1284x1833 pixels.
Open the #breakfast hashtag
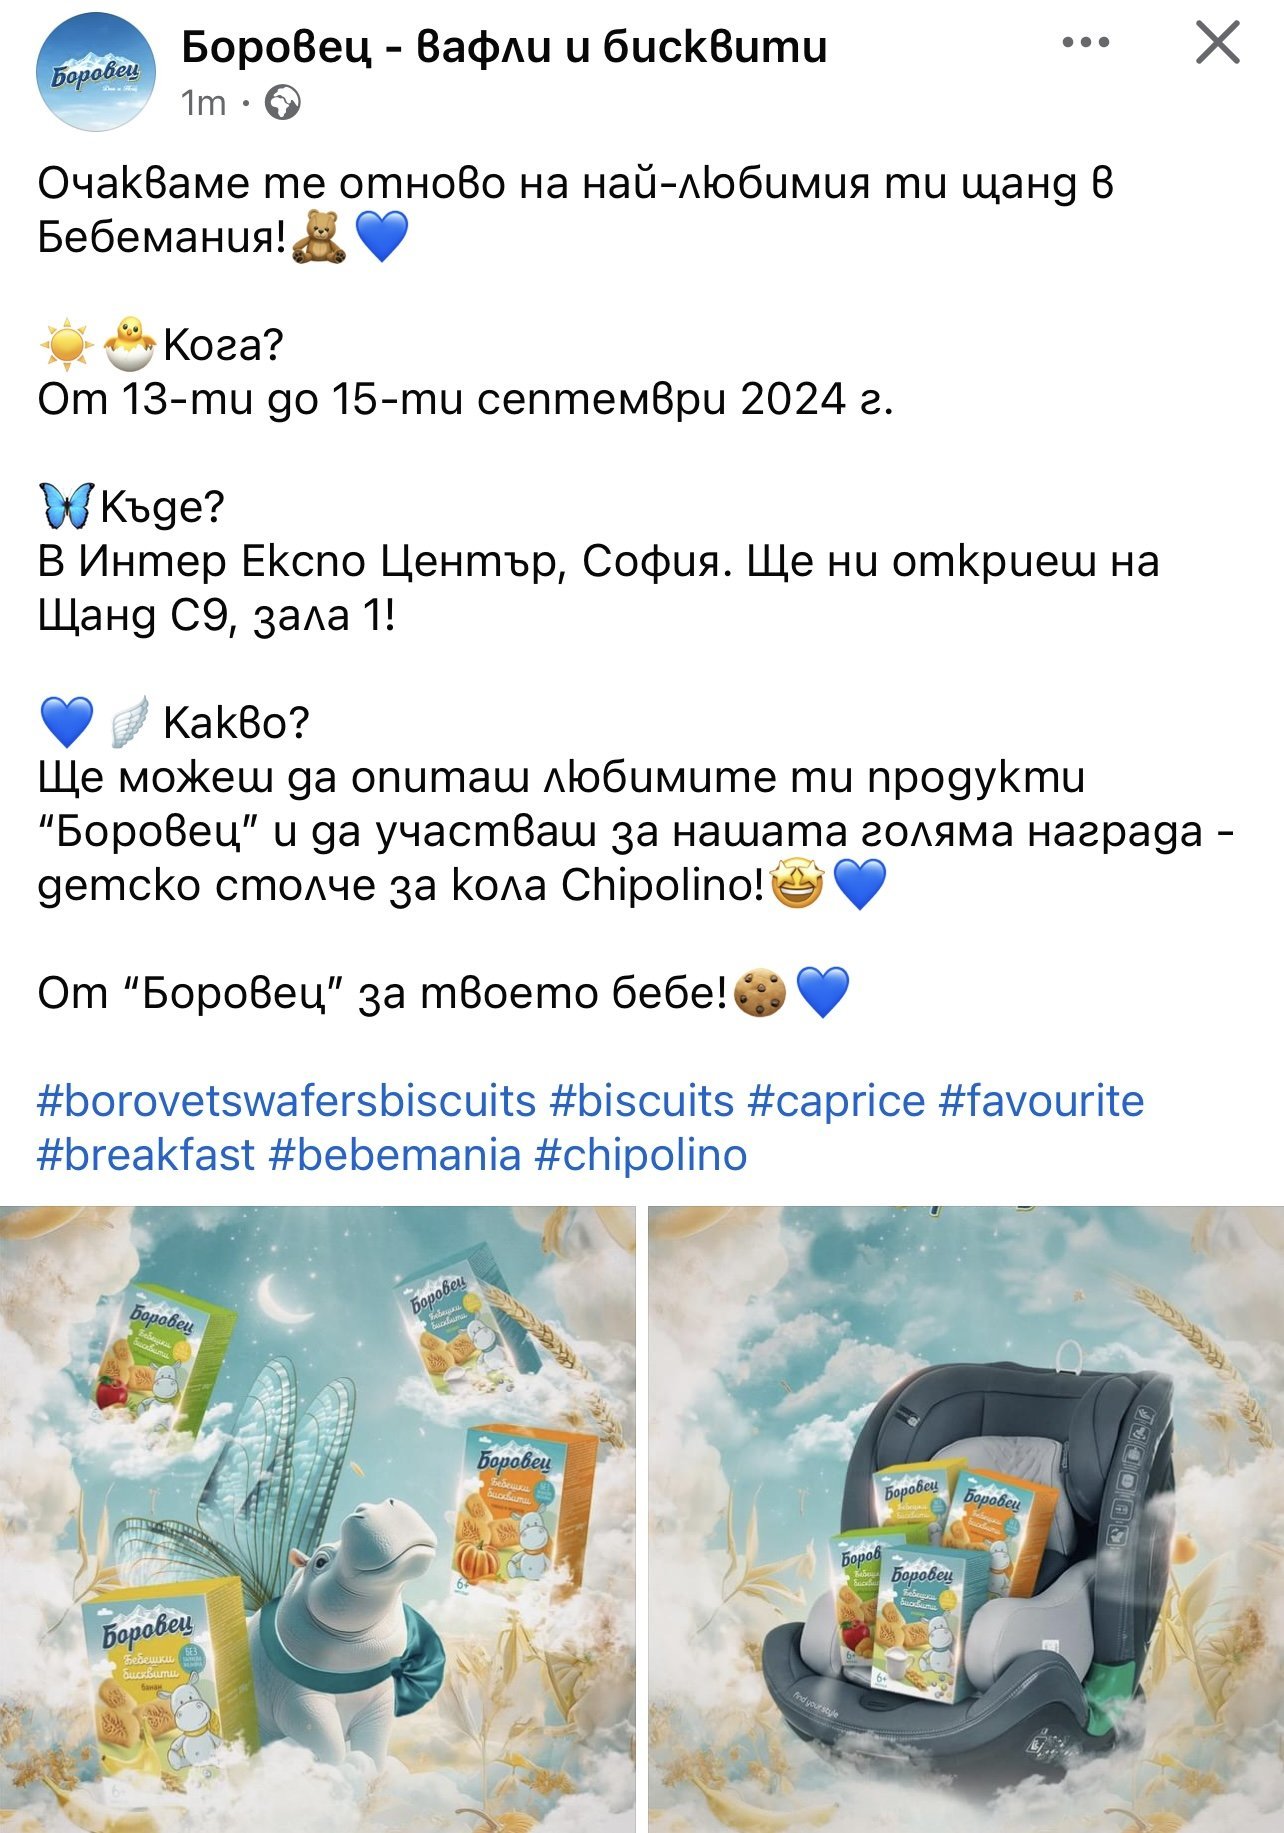tap(146, 1155)
